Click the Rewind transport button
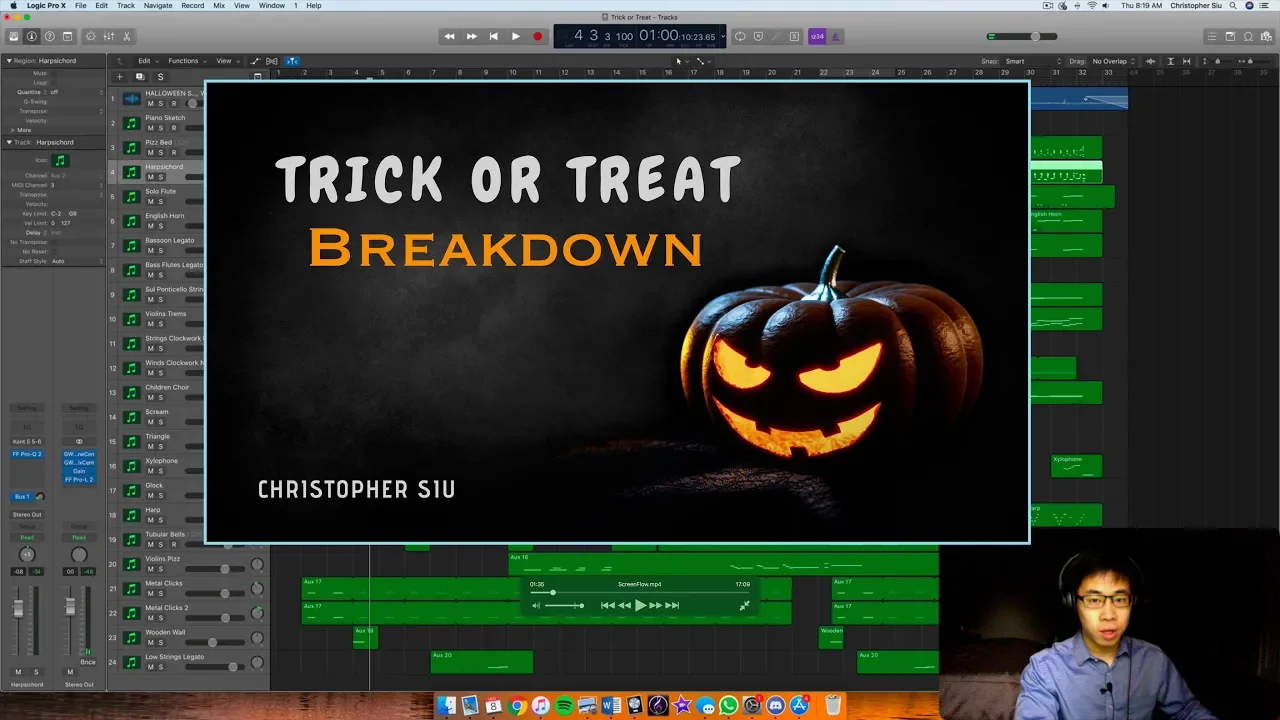 (x=449, y=36)
